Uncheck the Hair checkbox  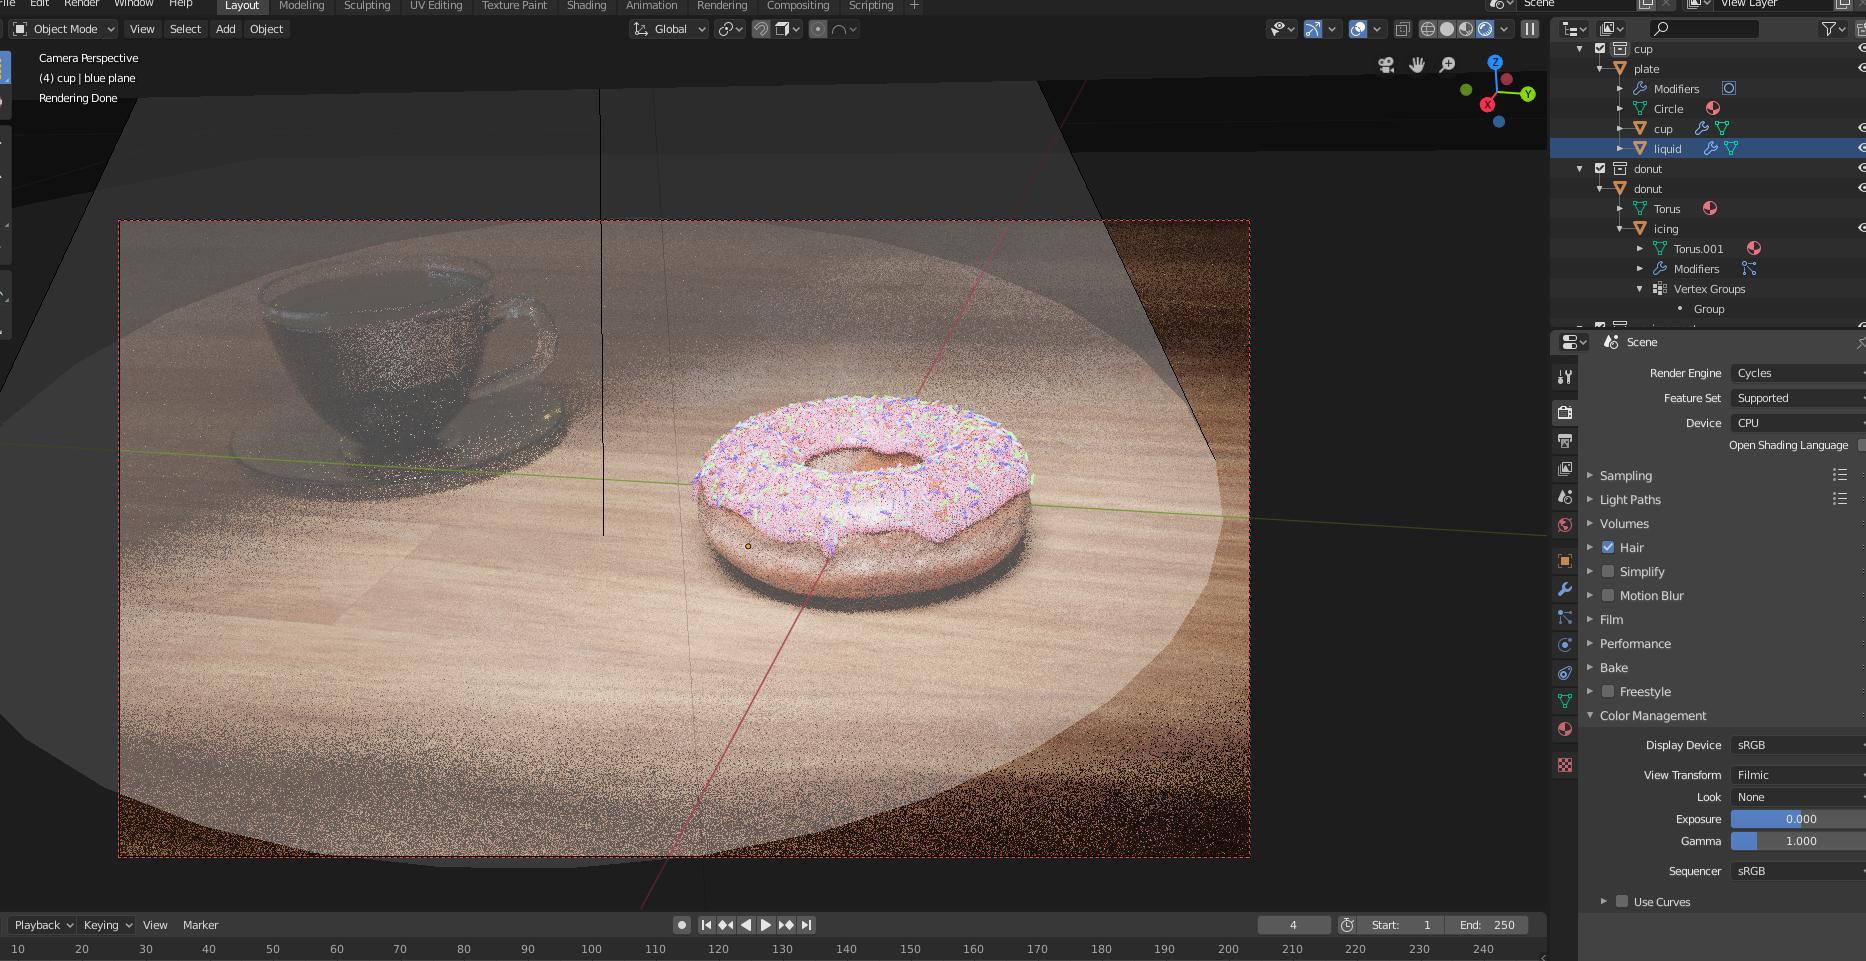point(1608,547)
